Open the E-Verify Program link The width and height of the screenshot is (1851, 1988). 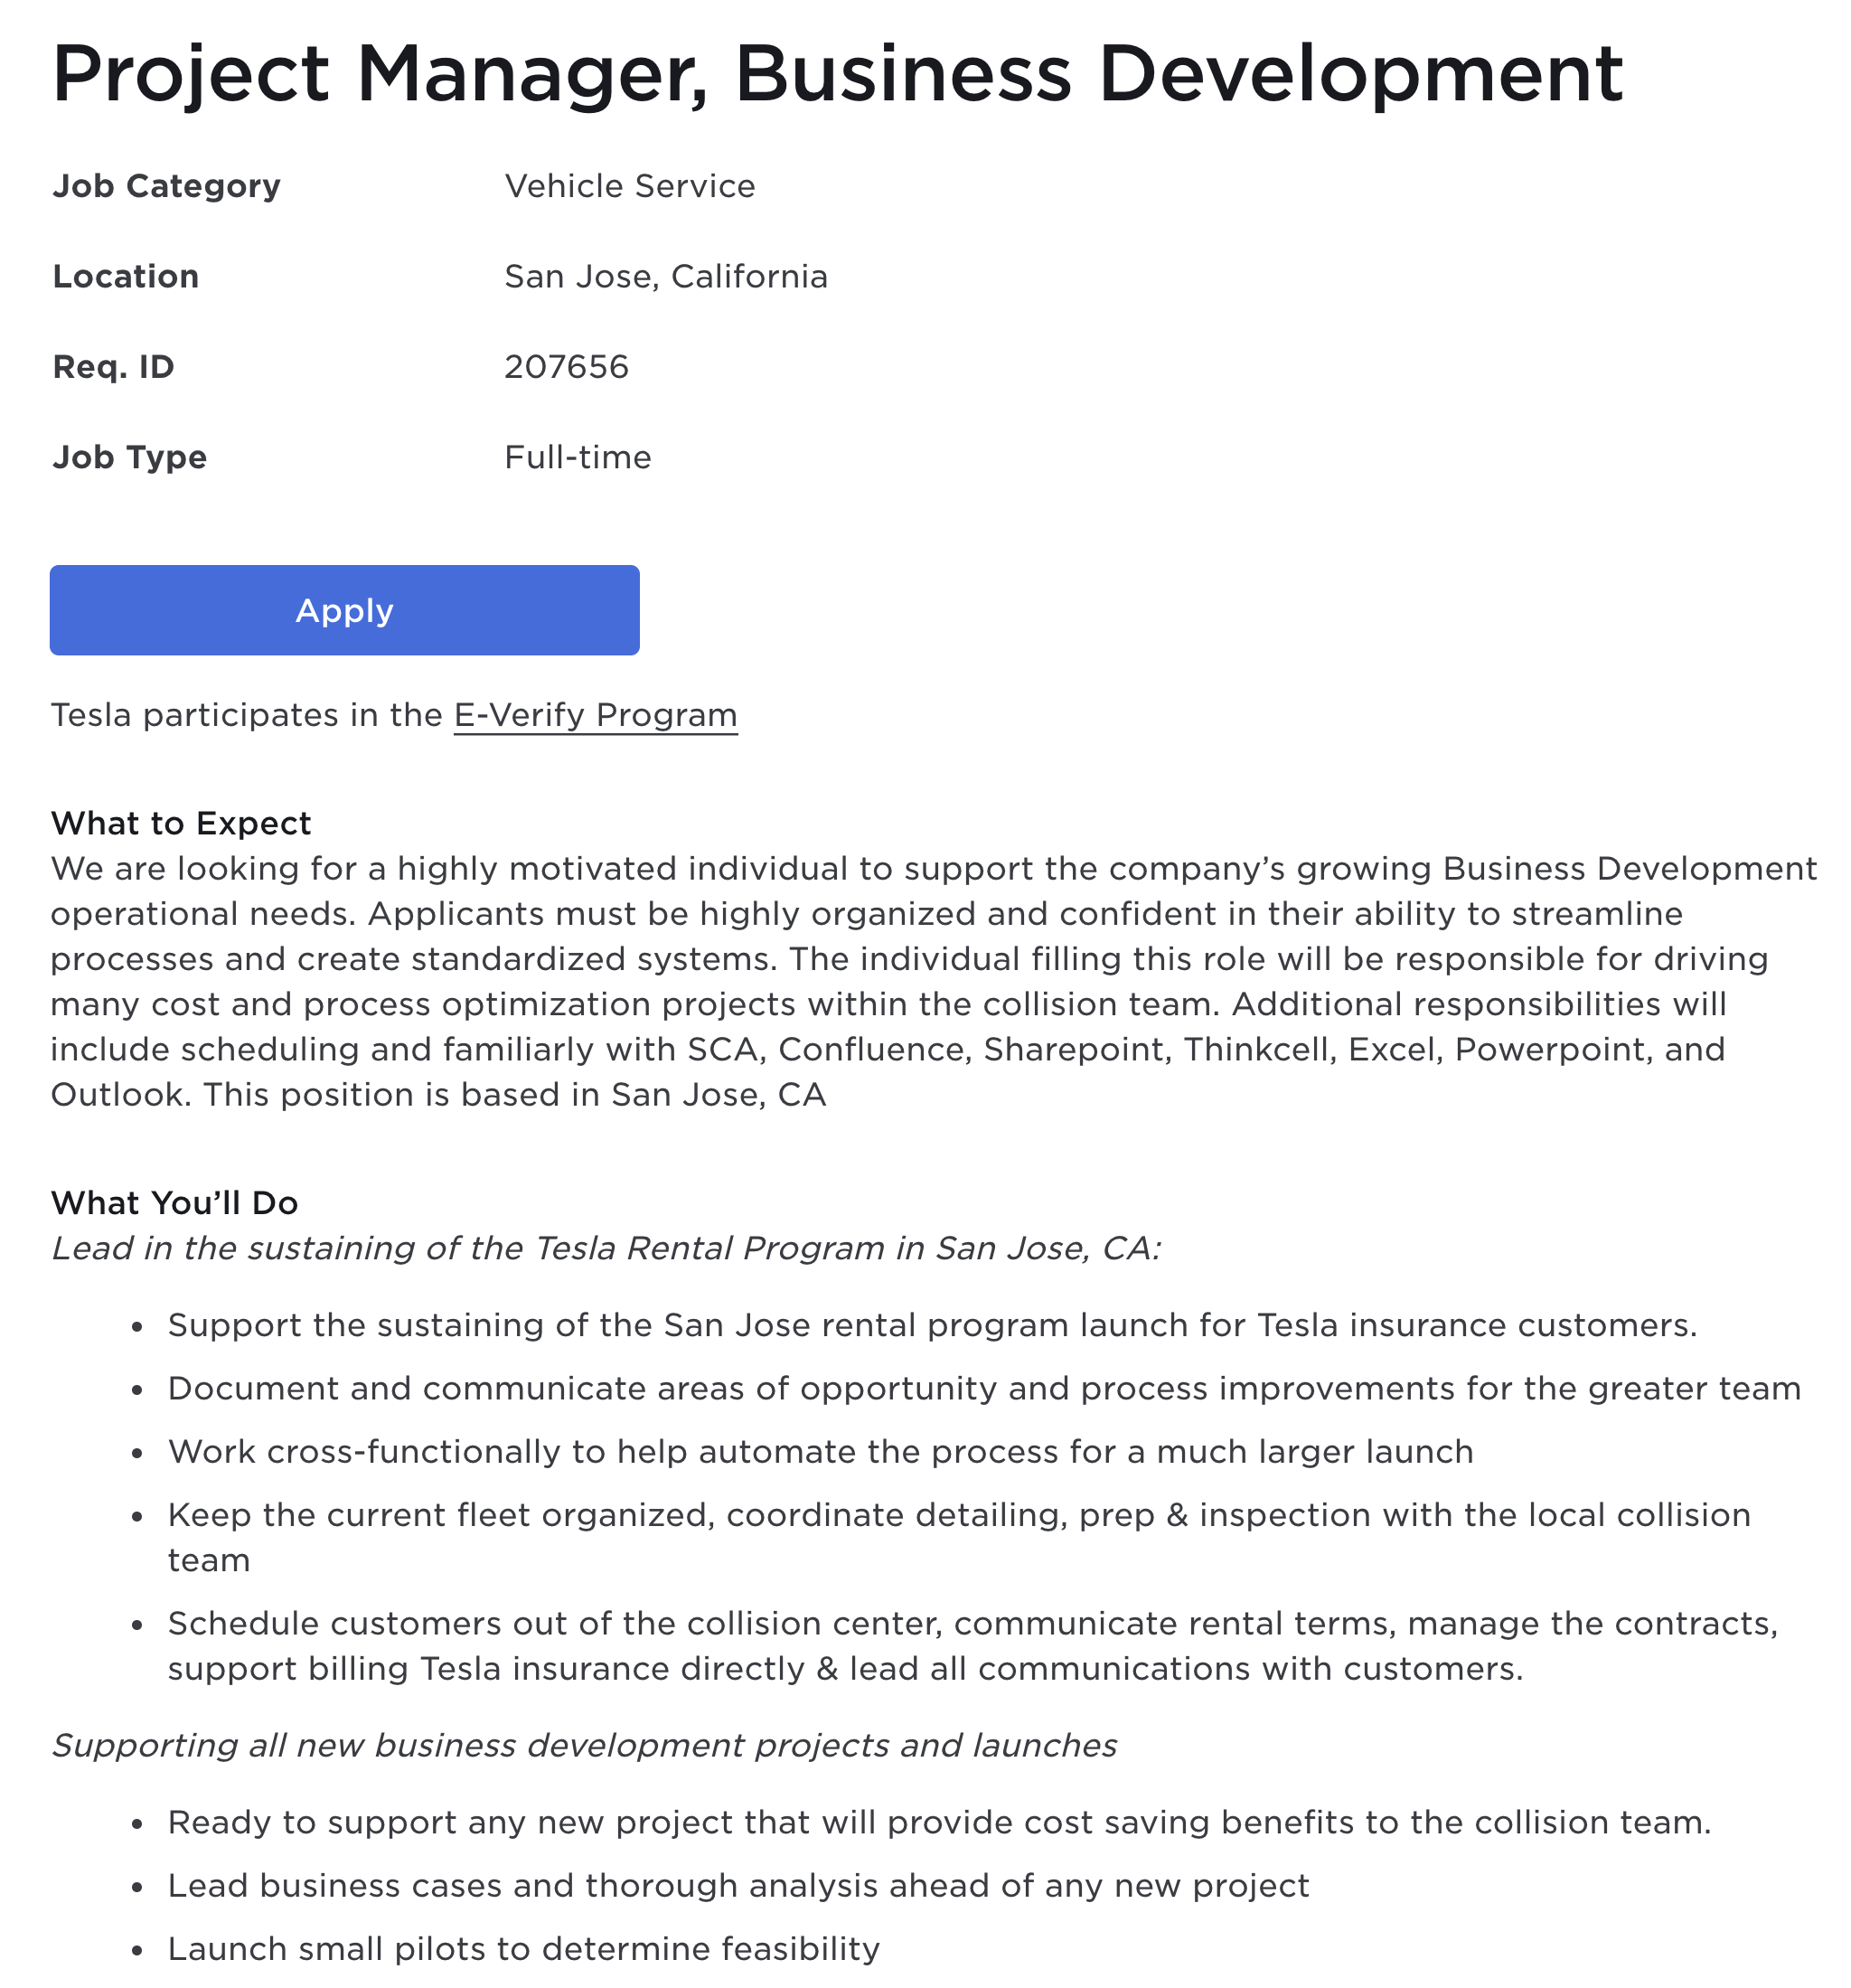point(595,715)
